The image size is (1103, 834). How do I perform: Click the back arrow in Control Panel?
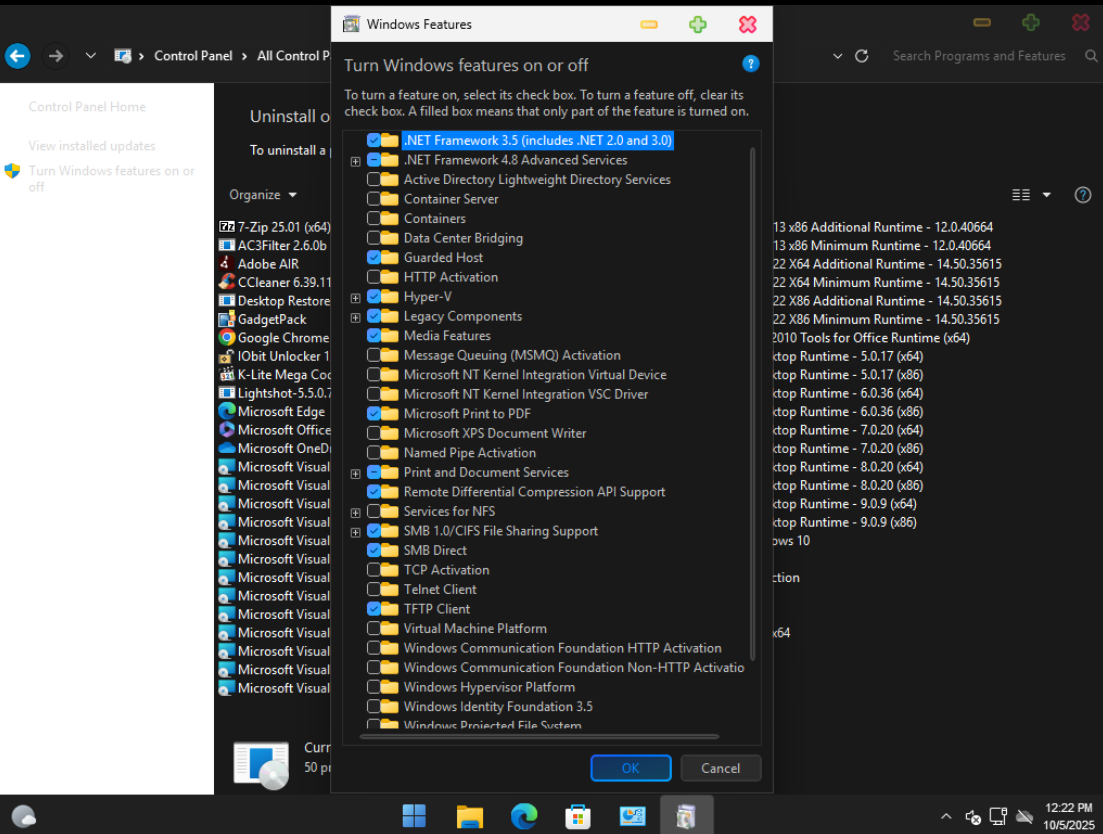tap(18, 56)
